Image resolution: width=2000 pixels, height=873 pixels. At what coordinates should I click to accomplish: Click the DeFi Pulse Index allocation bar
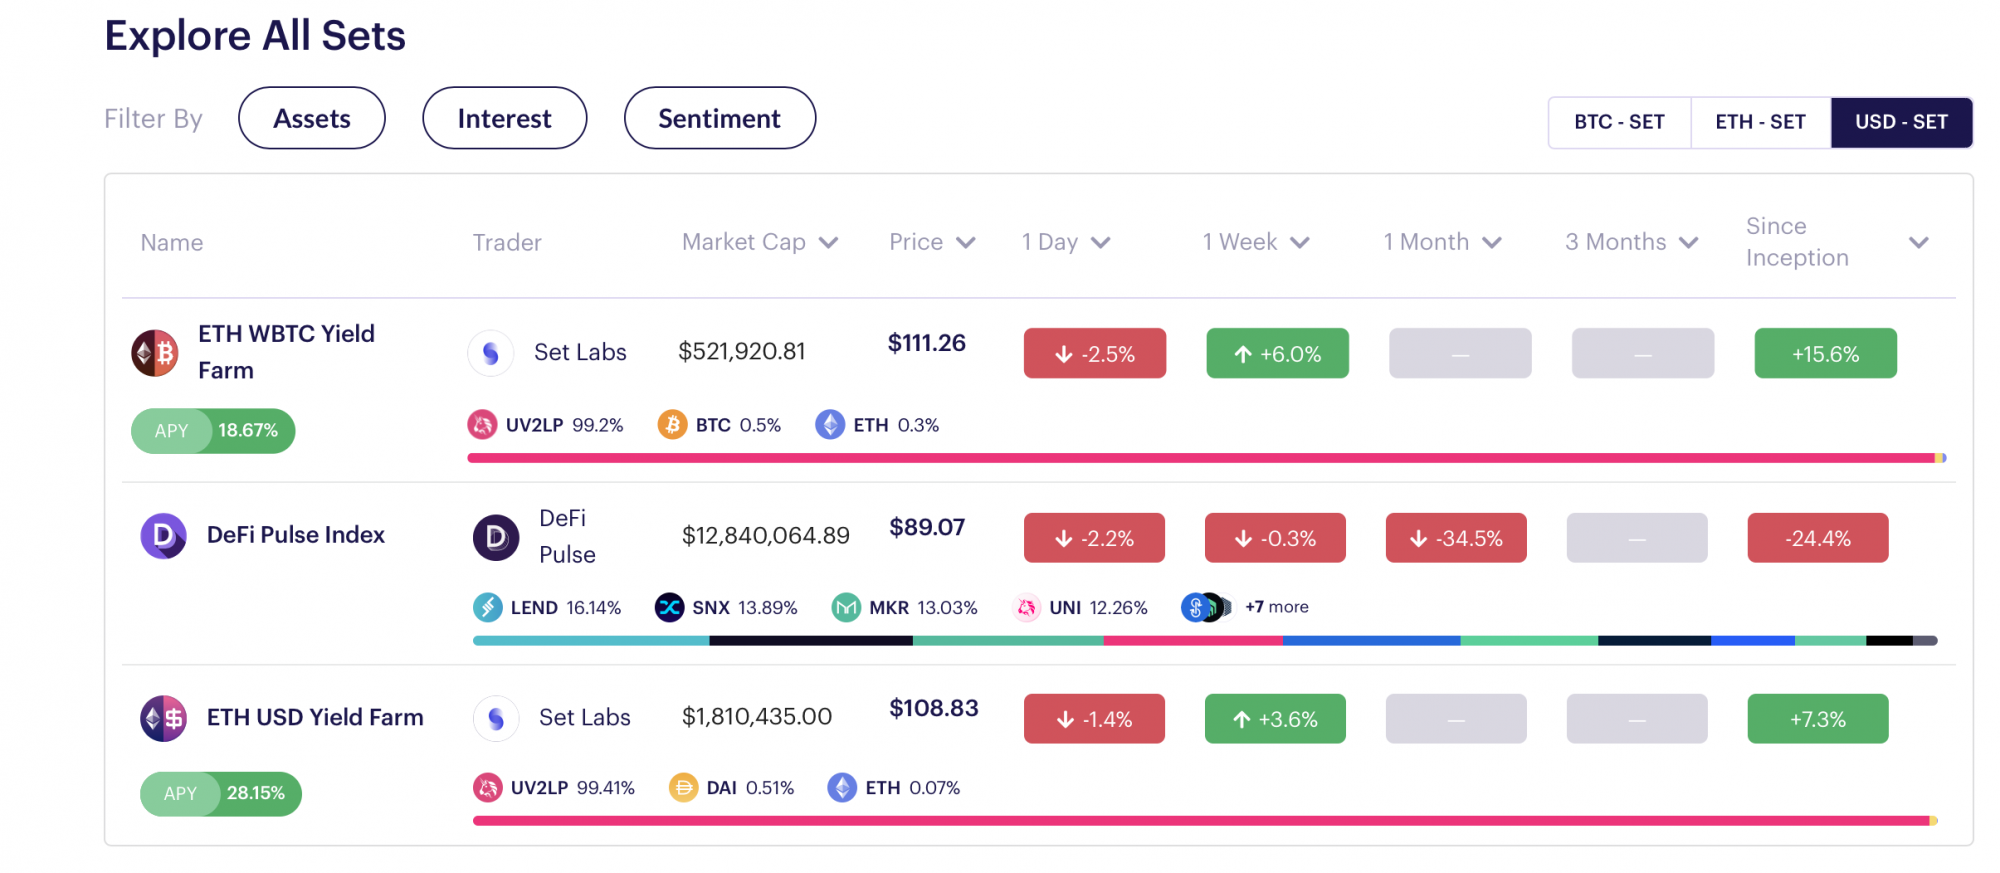click(1205, 640)
